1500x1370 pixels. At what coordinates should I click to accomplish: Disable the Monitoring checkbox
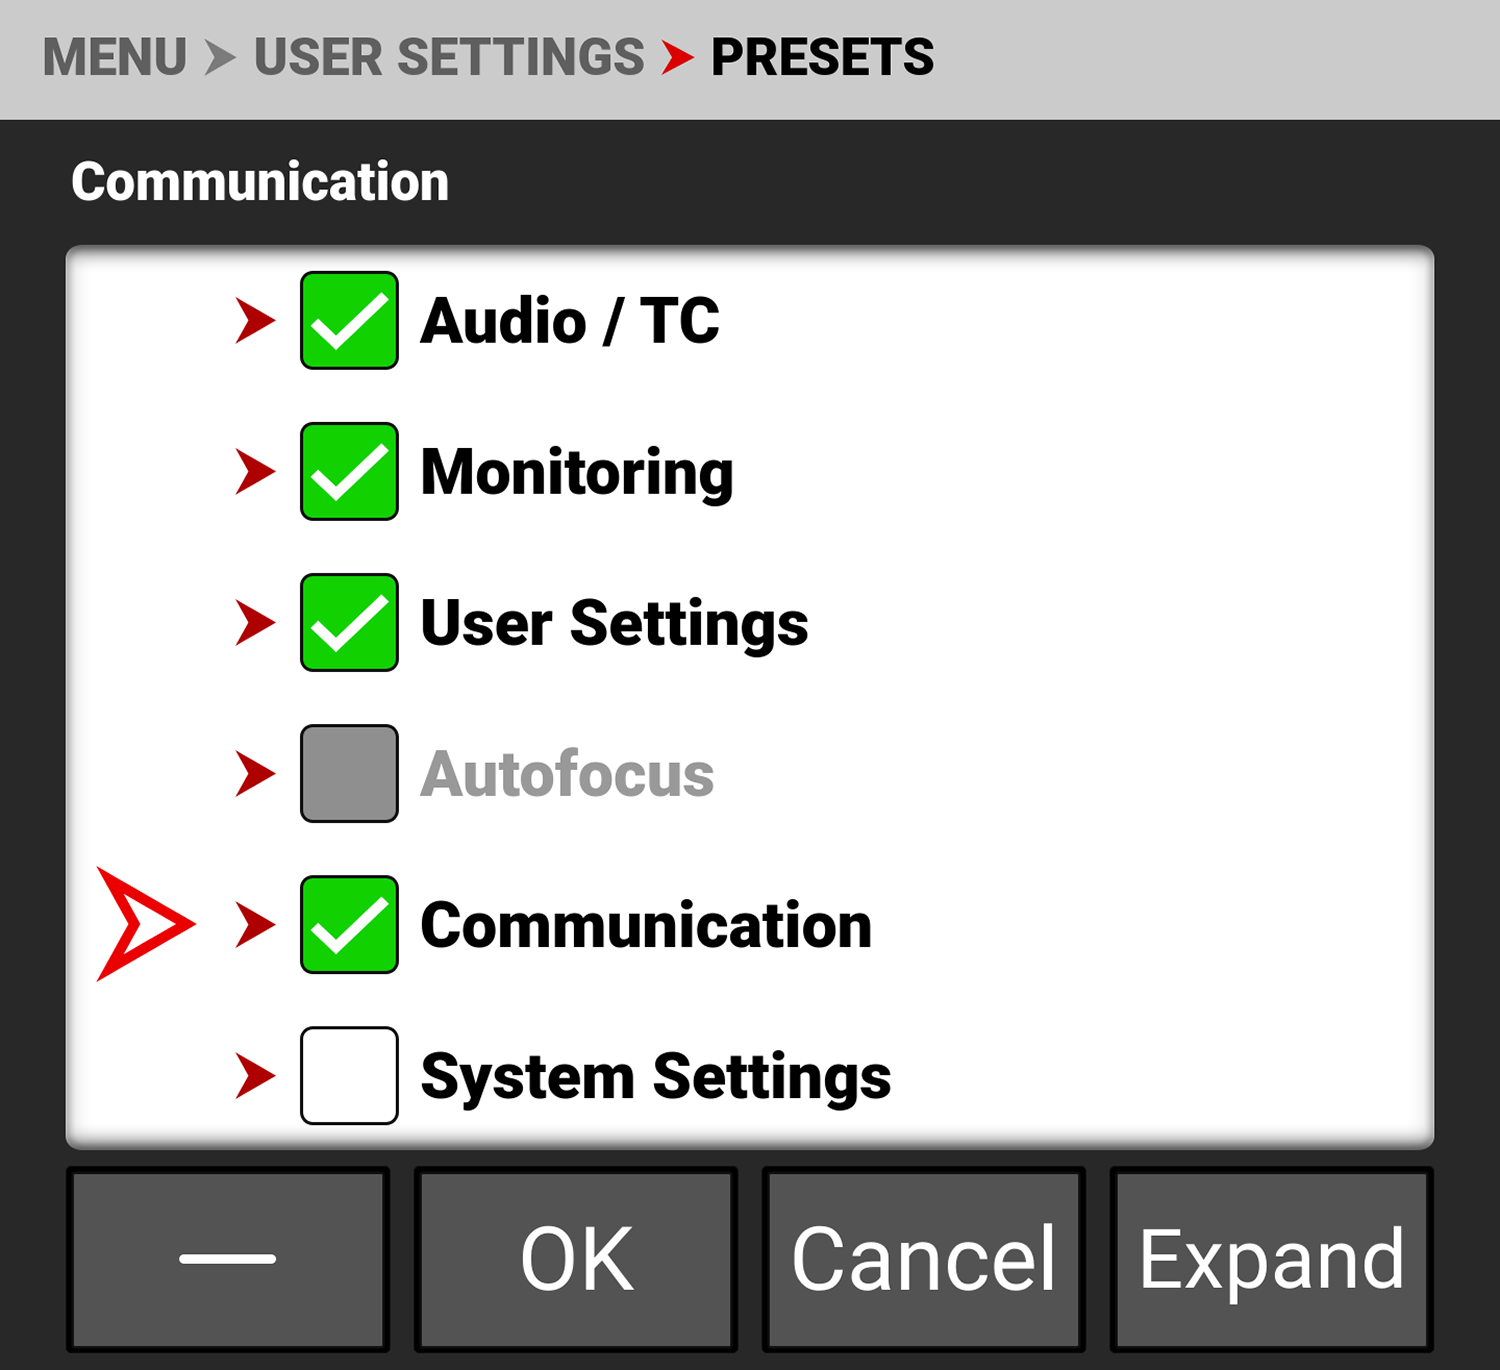coord(348,472)
